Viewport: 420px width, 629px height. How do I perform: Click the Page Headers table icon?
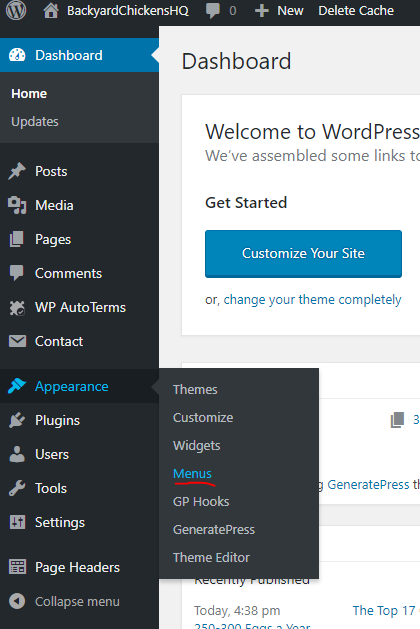tap(17, 567)
